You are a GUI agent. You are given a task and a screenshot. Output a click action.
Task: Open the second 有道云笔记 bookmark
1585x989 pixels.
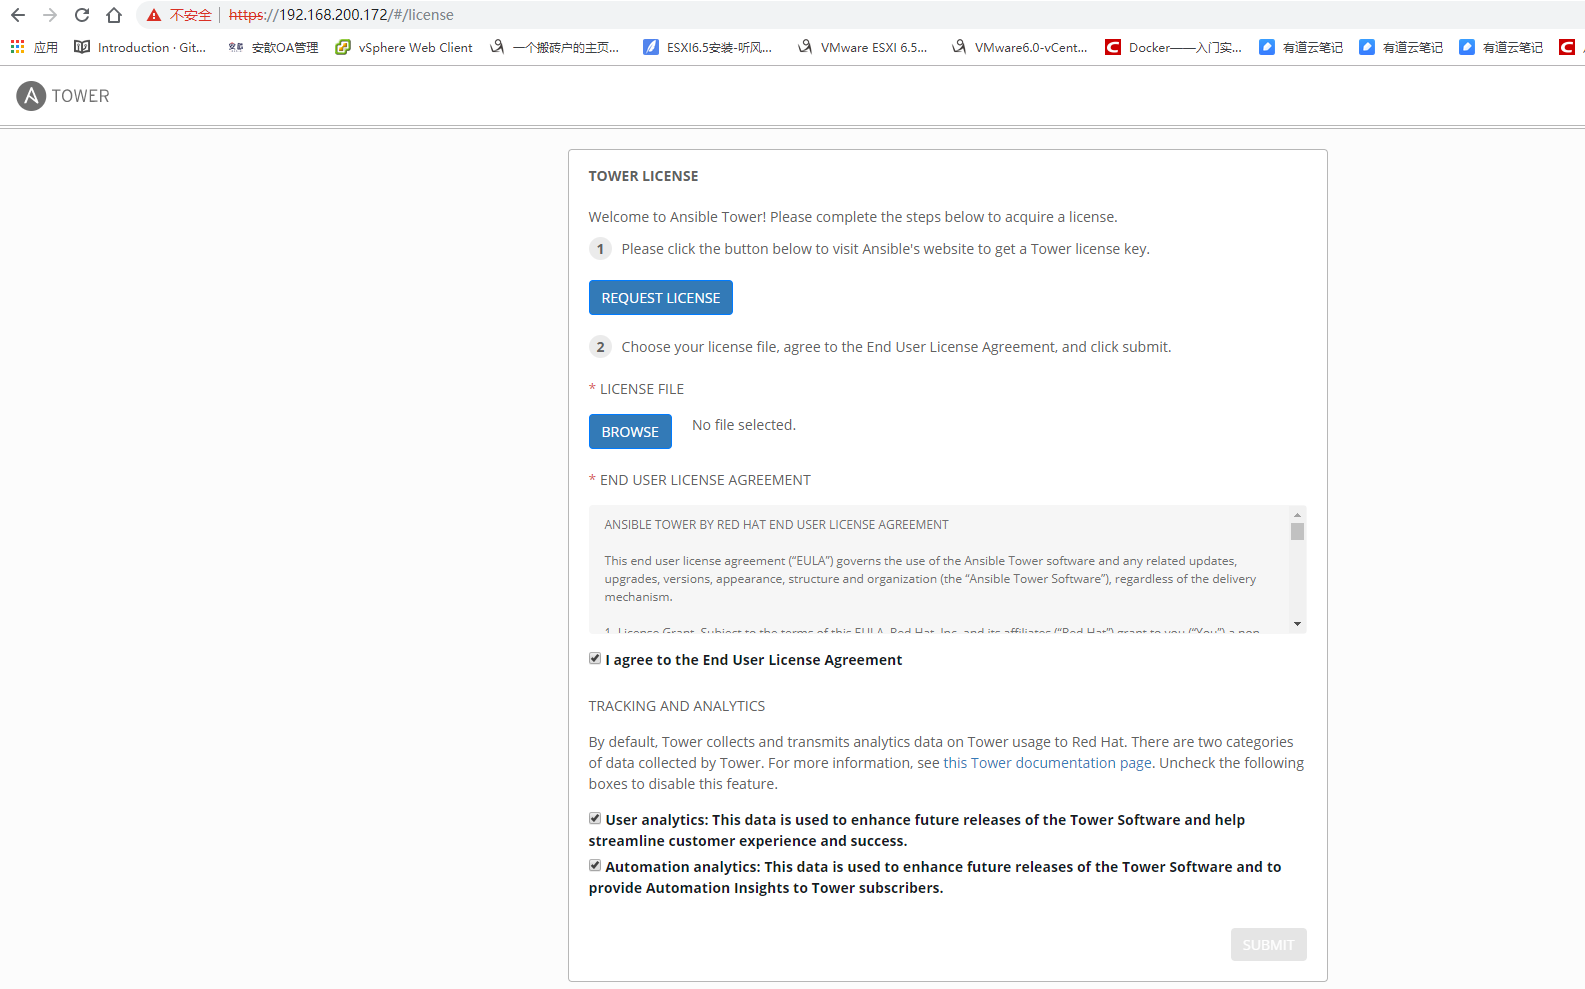(1401, 47)
